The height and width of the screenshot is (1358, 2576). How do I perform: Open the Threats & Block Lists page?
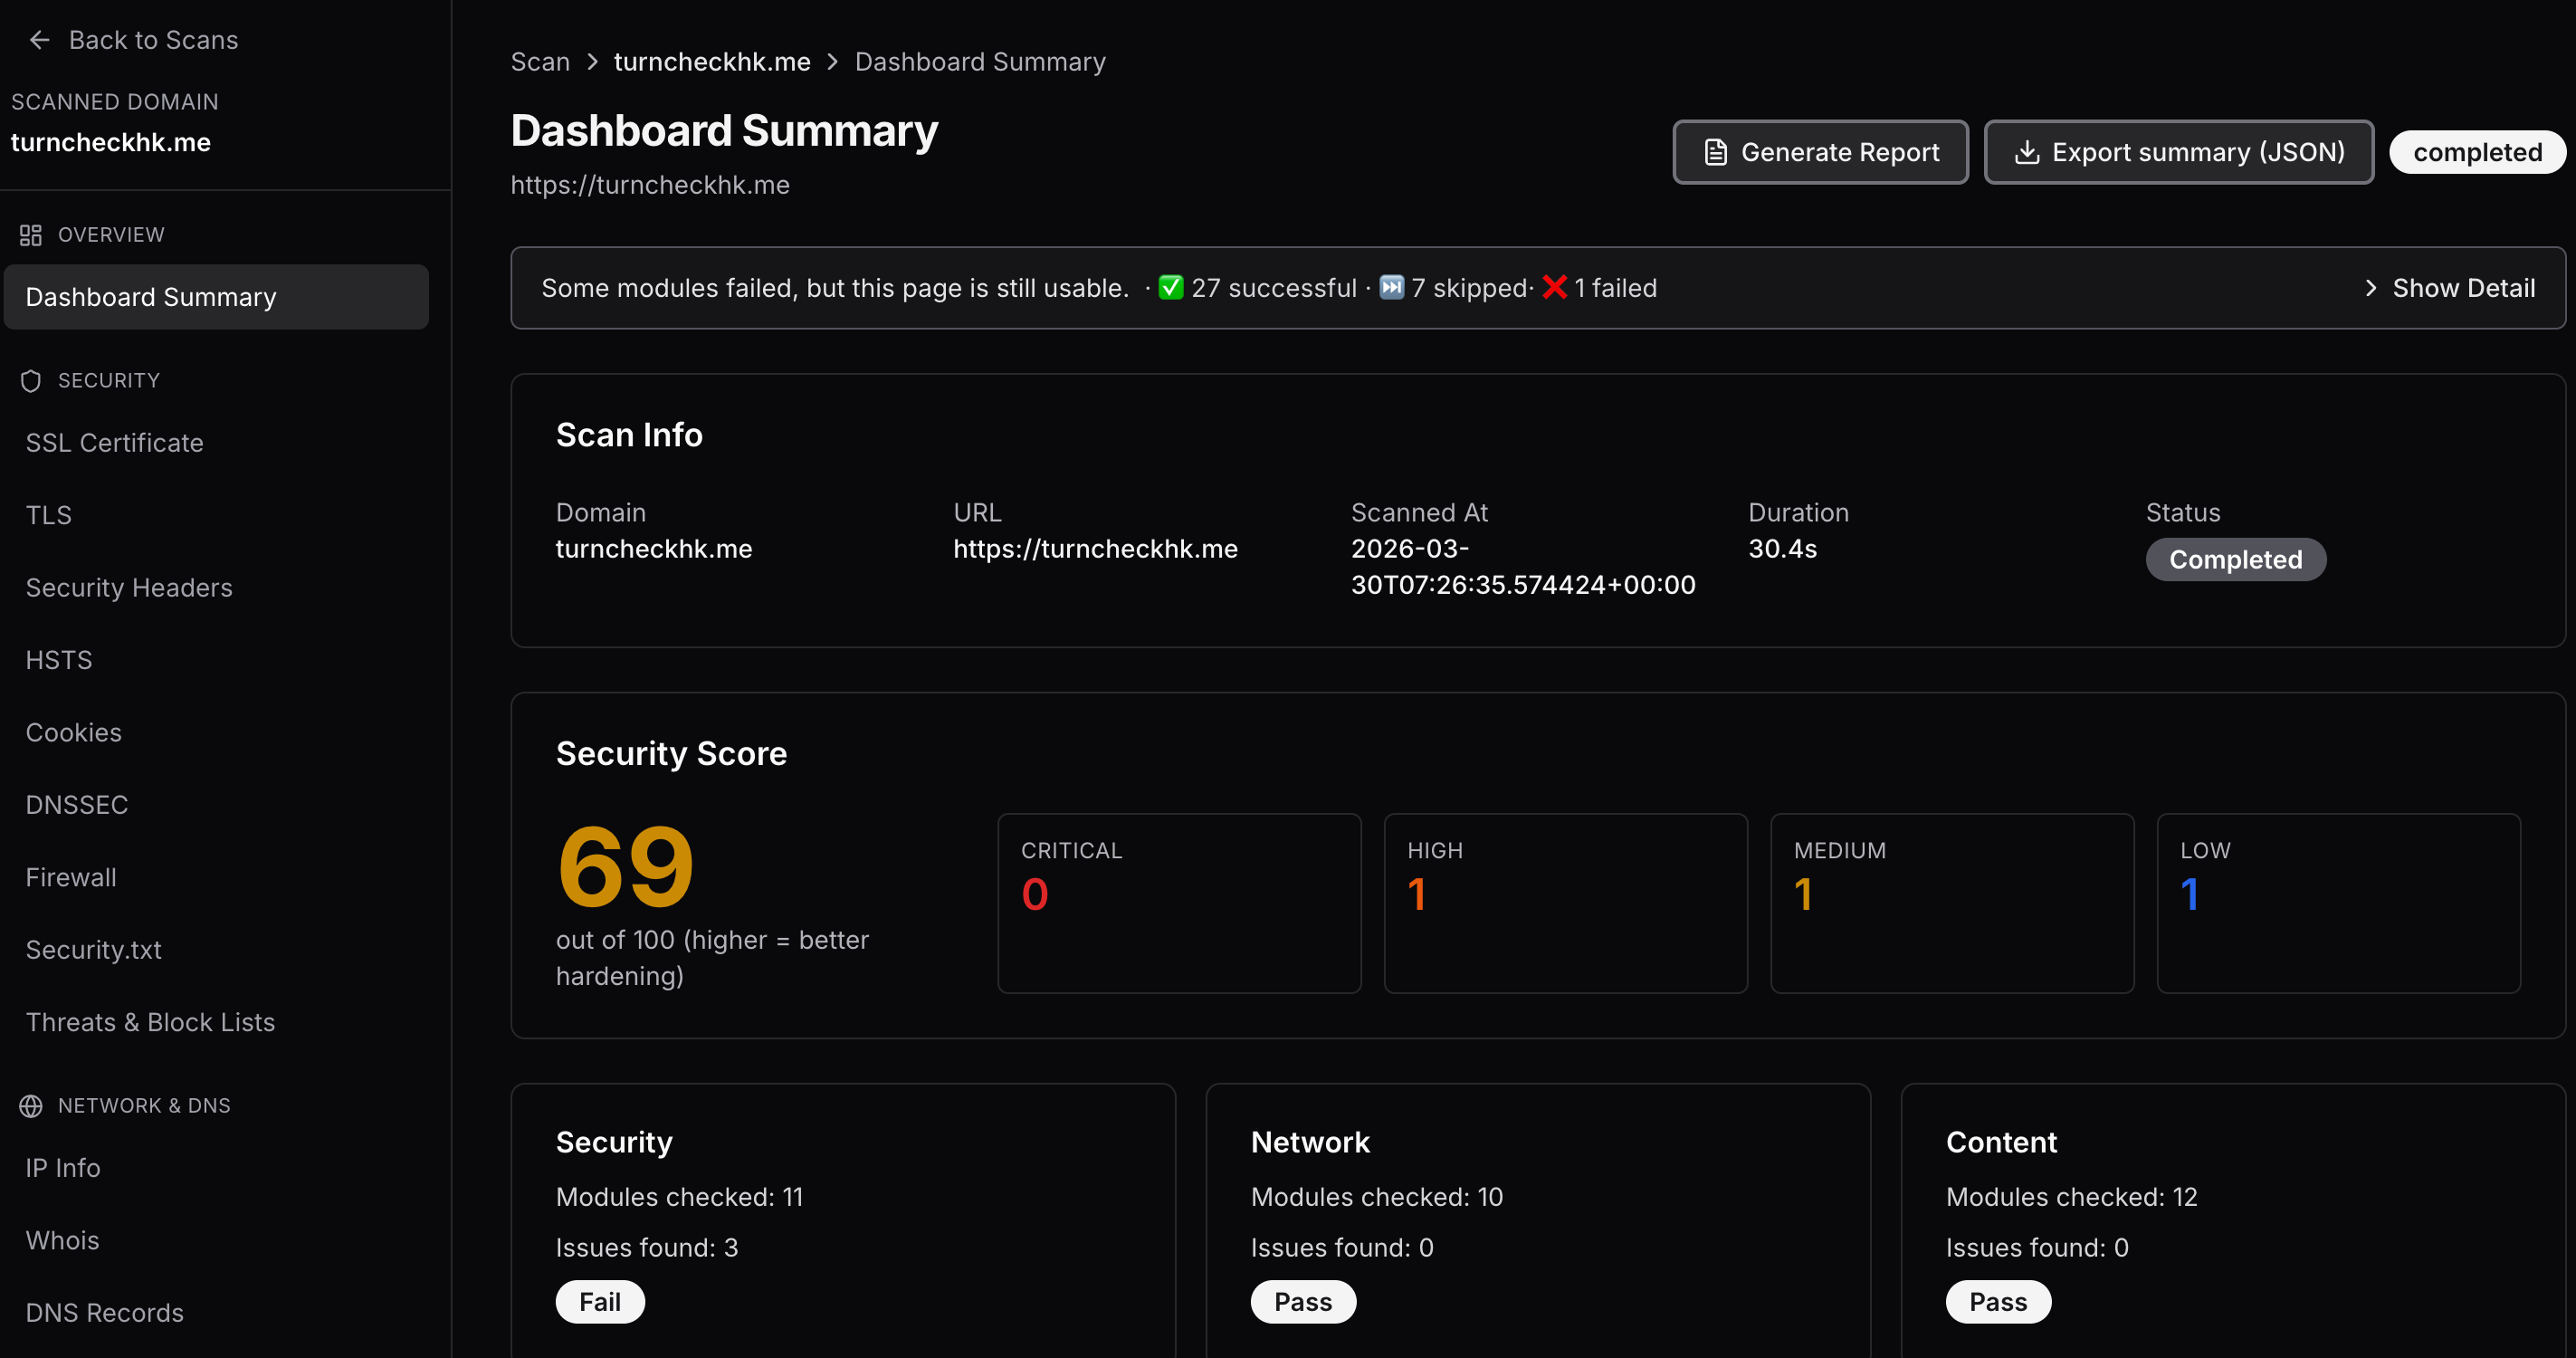point(150,1022)
